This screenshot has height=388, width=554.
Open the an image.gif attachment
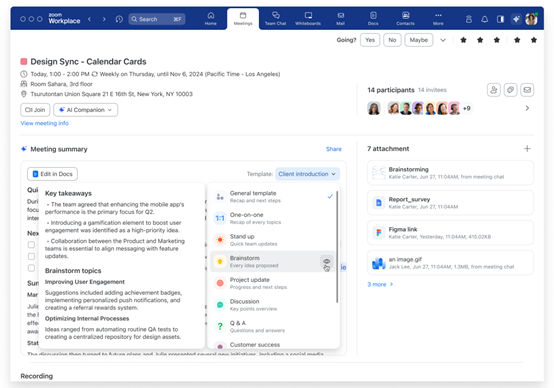(x=450, y=263)
